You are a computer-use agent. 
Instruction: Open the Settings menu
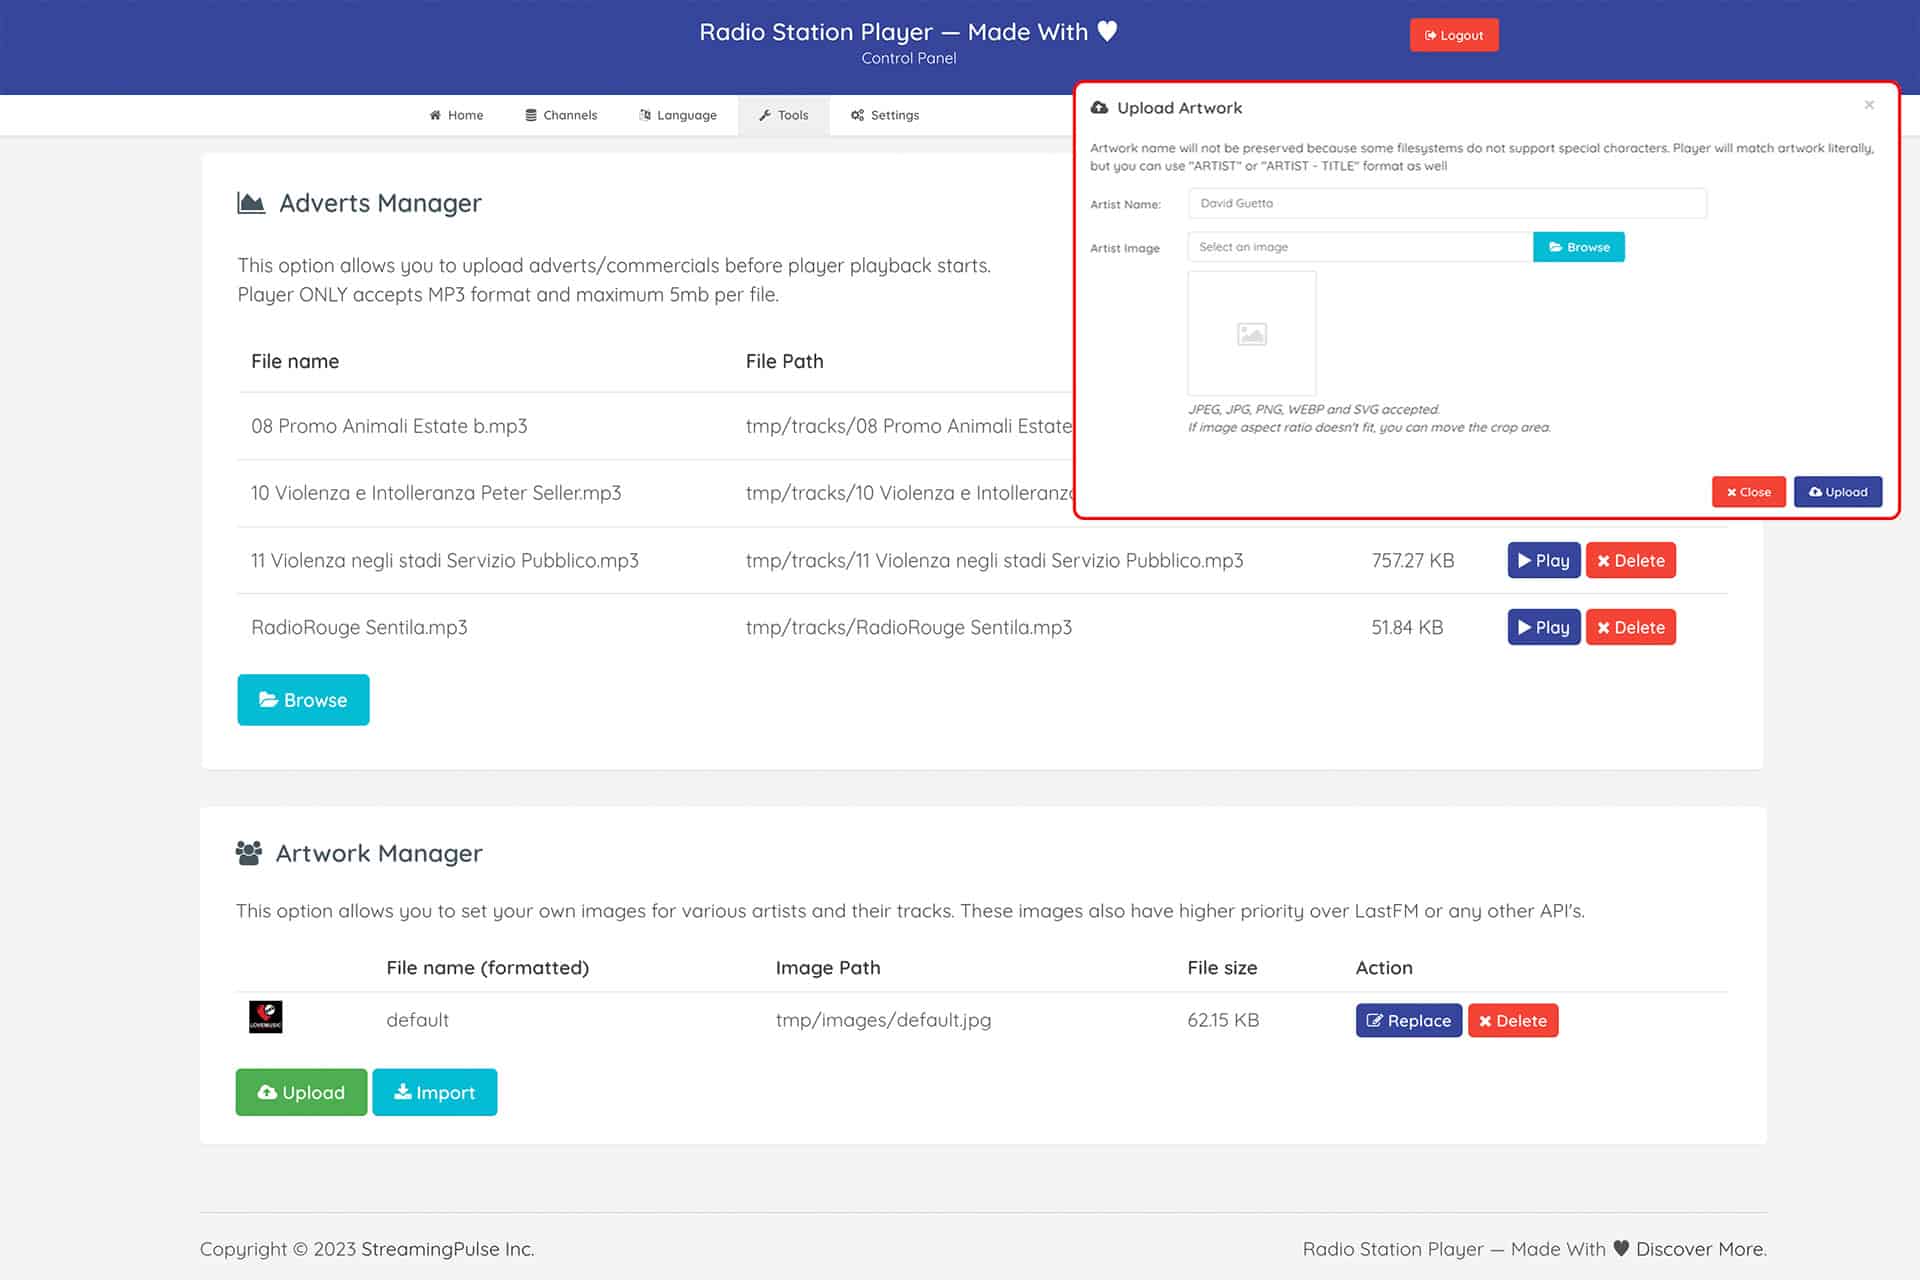tap(885, 115)
